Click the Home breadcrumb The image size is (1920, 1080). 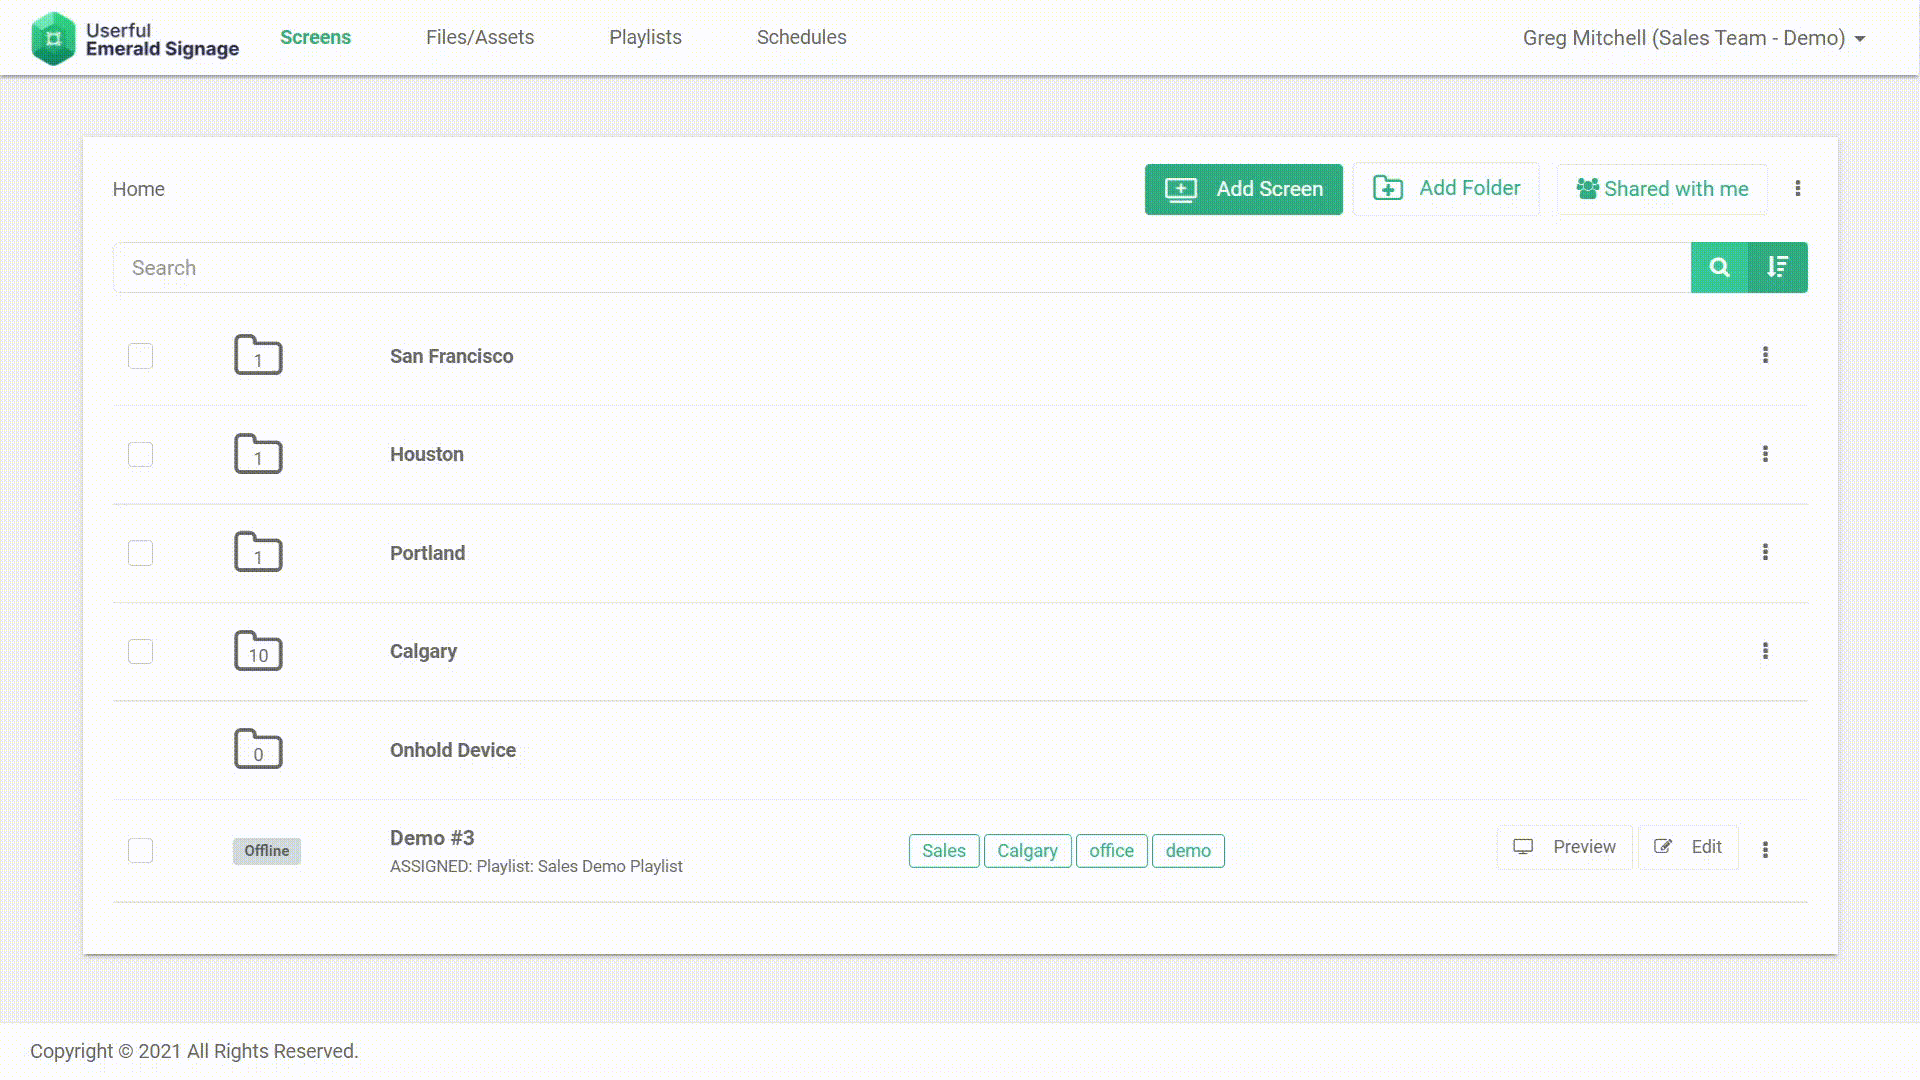point(138,189)
